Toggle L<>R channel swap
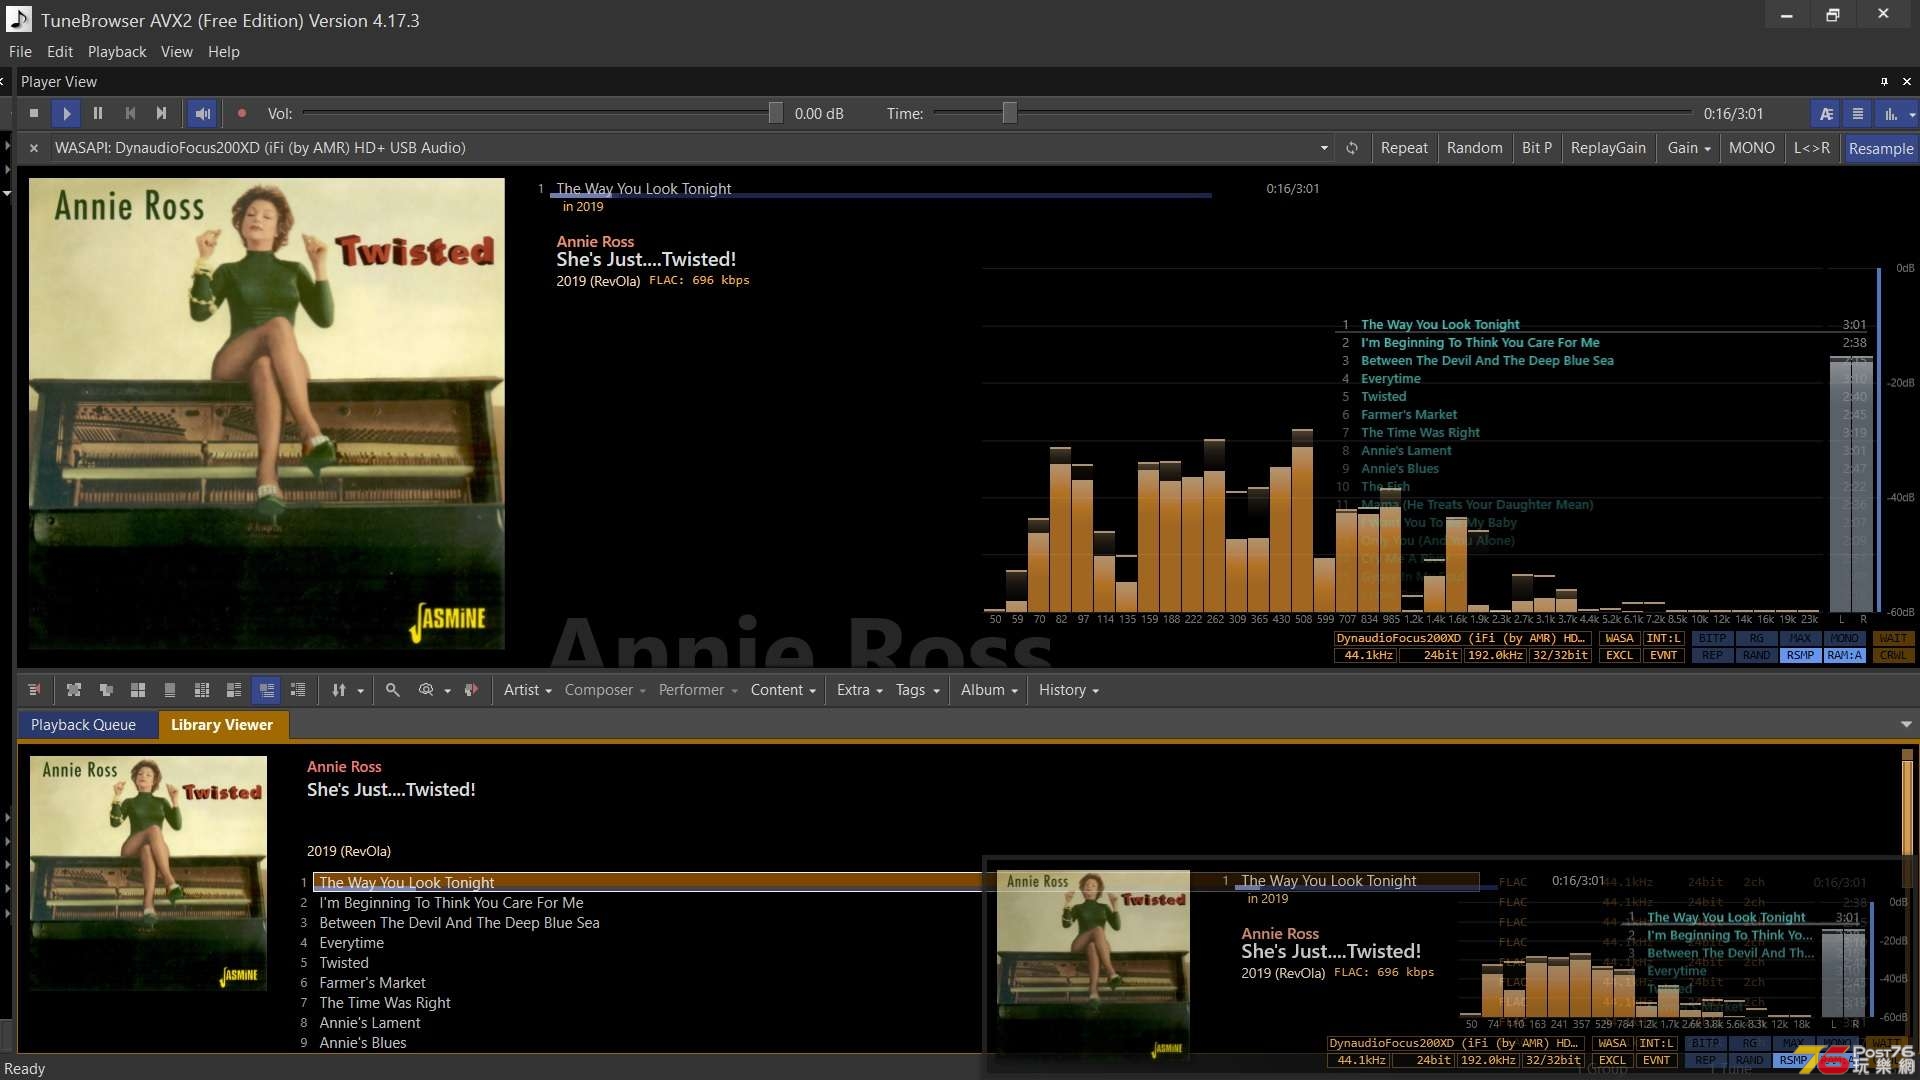Viewport: 1920px width, 1080px height. tap(1812, 148)
